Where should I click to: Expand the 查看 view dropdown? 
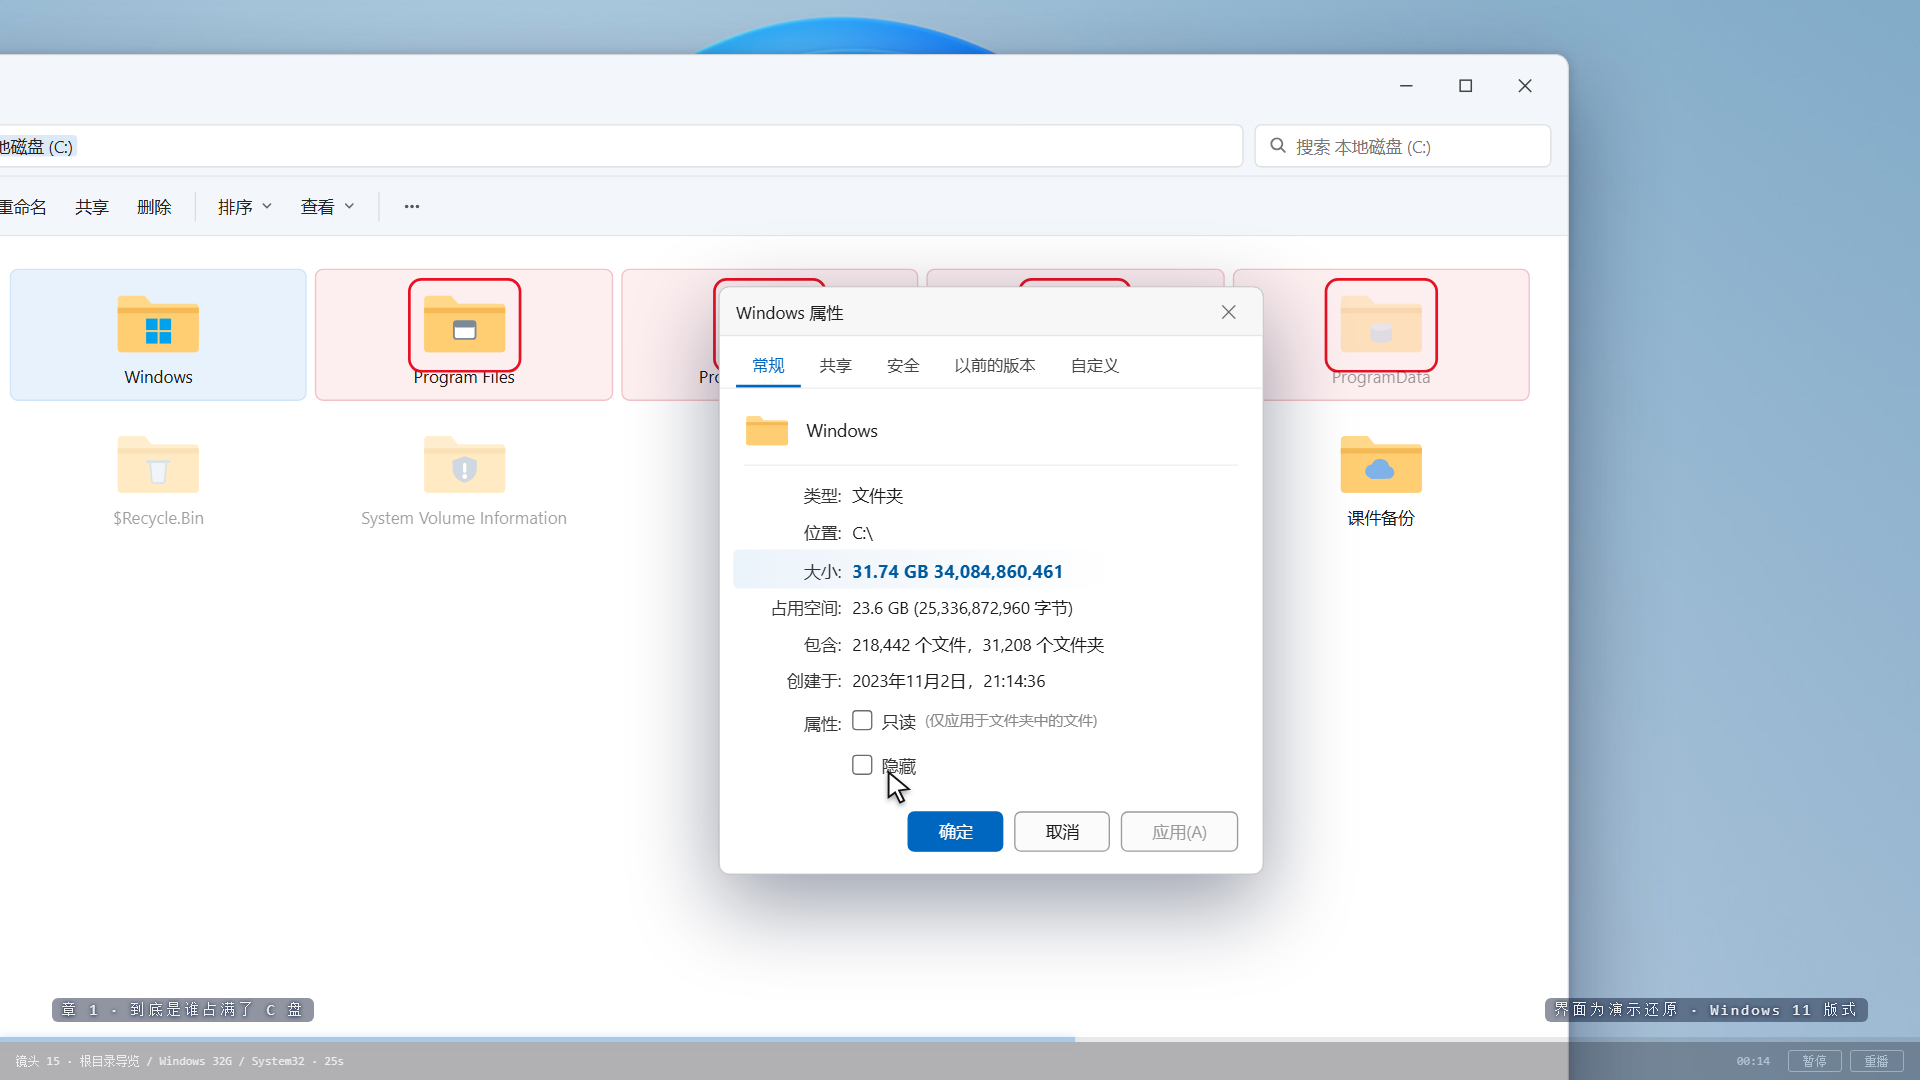point(327,206)
